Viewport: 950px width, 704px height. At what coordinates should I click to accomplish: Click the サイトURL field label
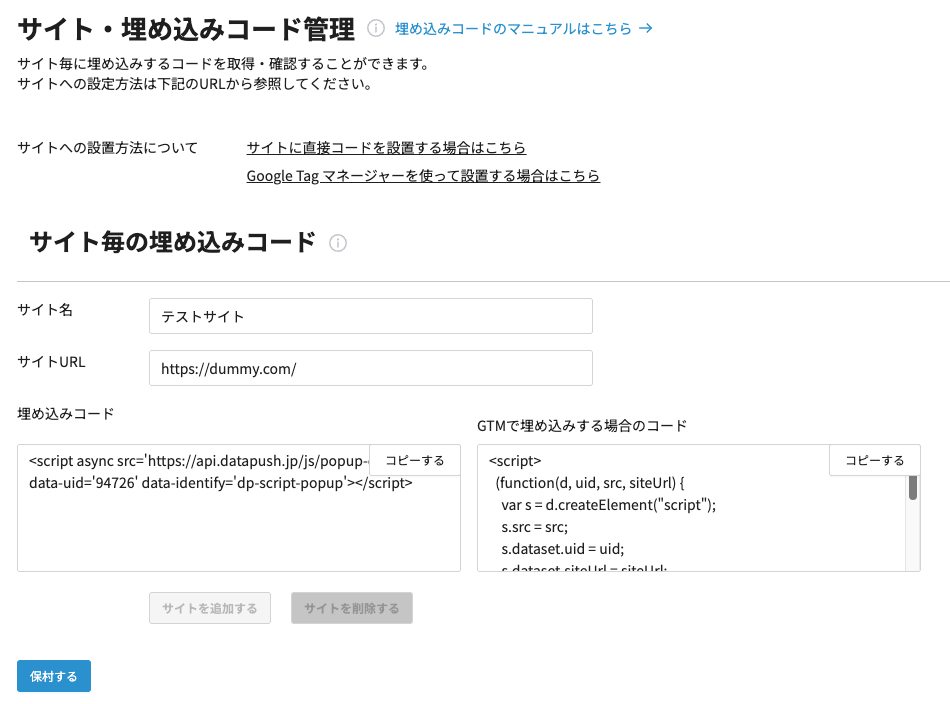(51, 362)
